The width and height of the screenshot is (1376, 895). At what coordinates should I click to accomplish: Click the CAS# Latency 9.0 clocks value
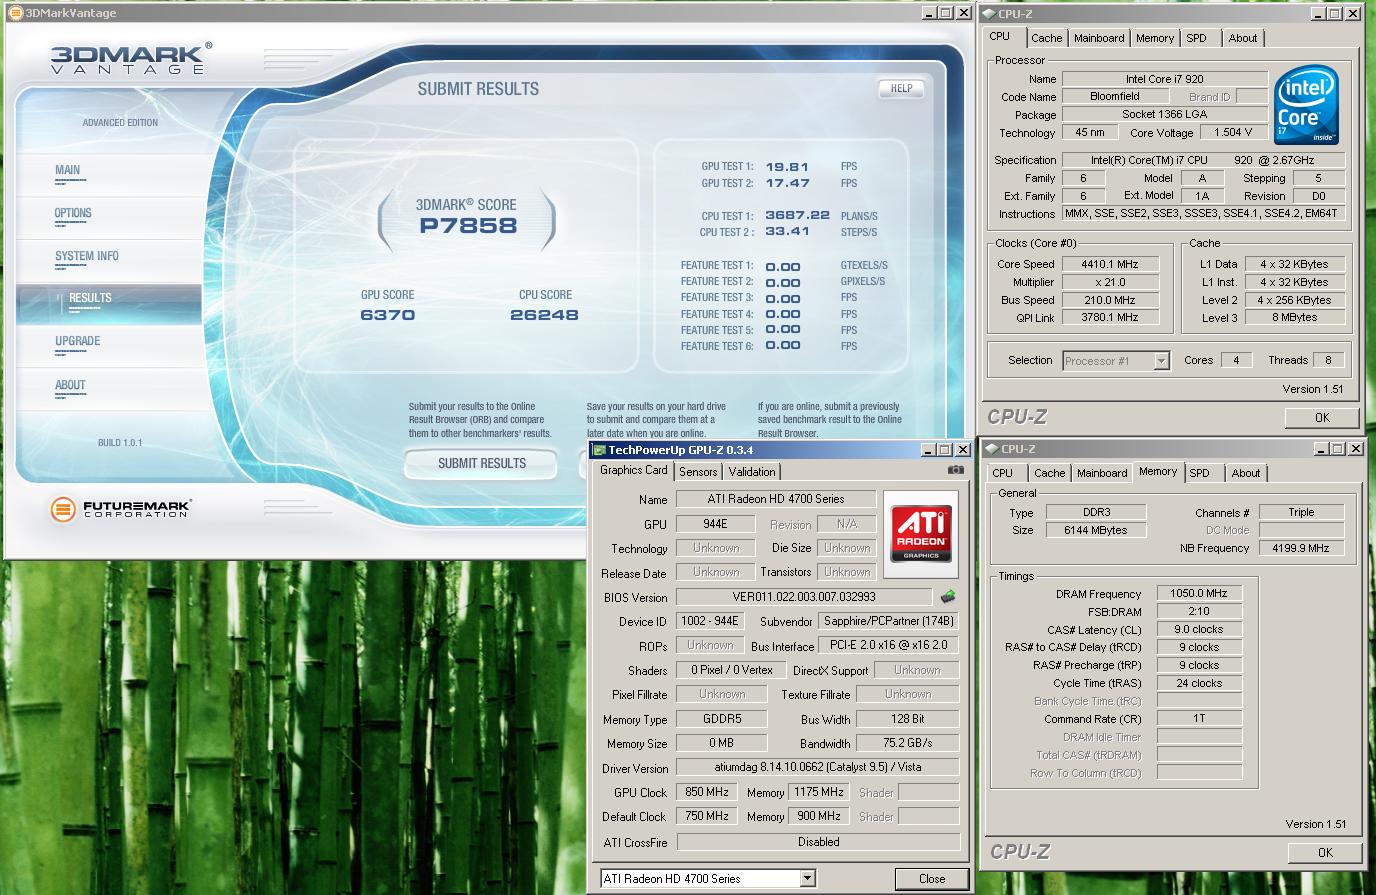pyautogui.click(x=1198, y=629)
